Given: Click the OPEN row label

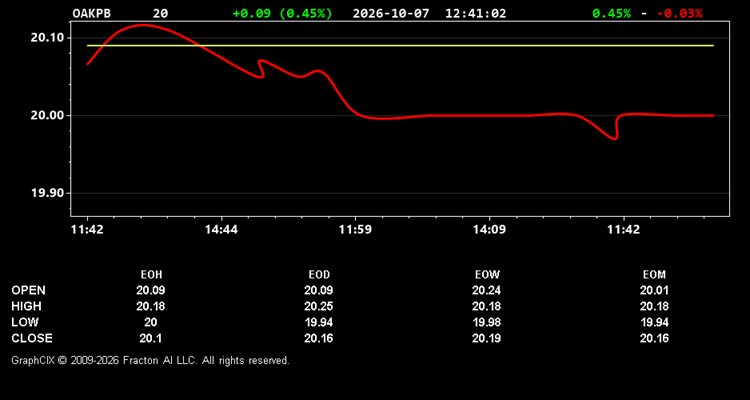Looking at the screenshot, I should tap(29, 290).
